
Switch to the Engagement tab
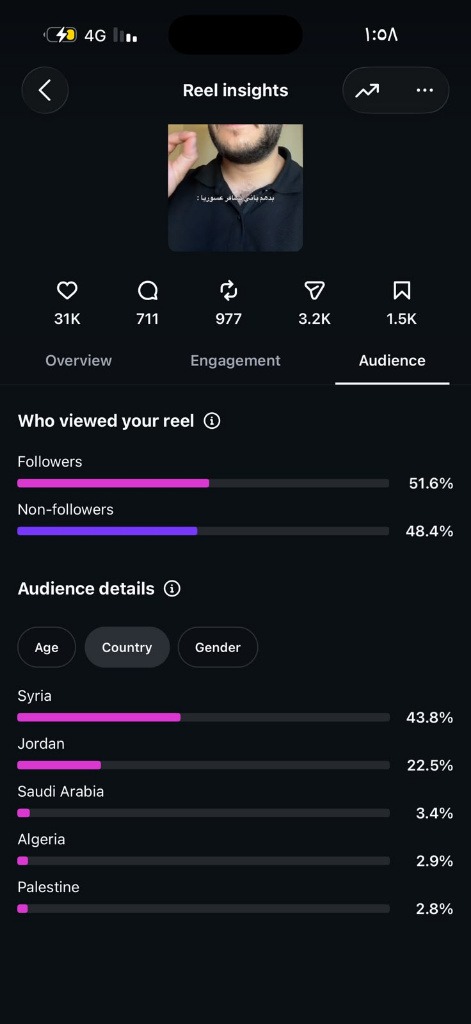[235, 360]
